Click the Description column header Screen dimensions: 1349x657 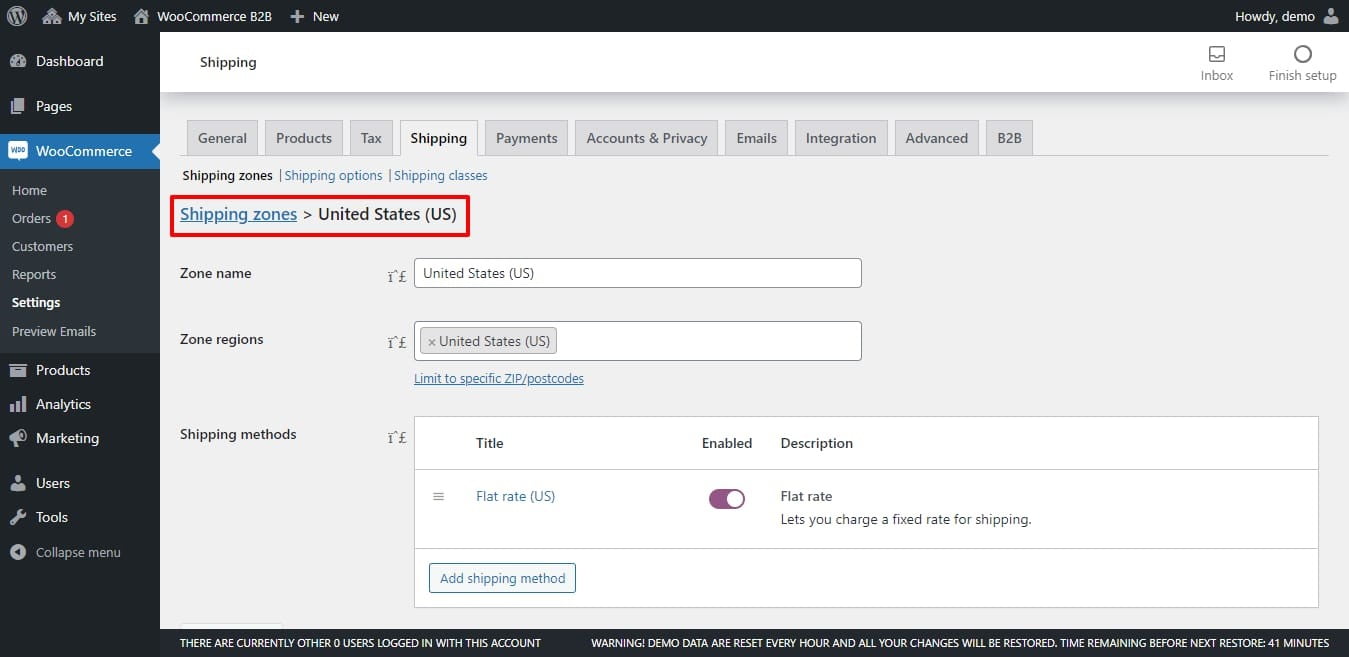pyautogui.click(x=817, y=443)
